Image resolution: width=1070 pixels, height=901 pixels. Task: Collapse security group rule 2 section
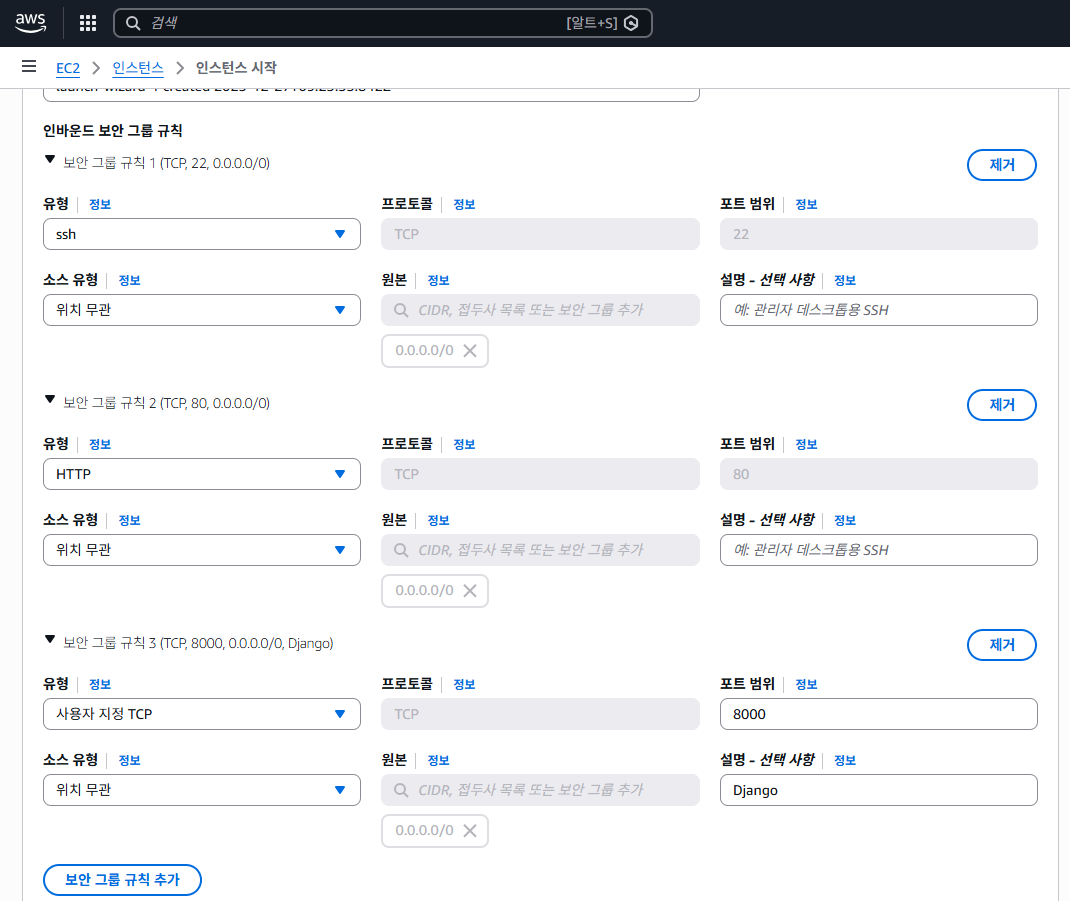click(50, 399)
